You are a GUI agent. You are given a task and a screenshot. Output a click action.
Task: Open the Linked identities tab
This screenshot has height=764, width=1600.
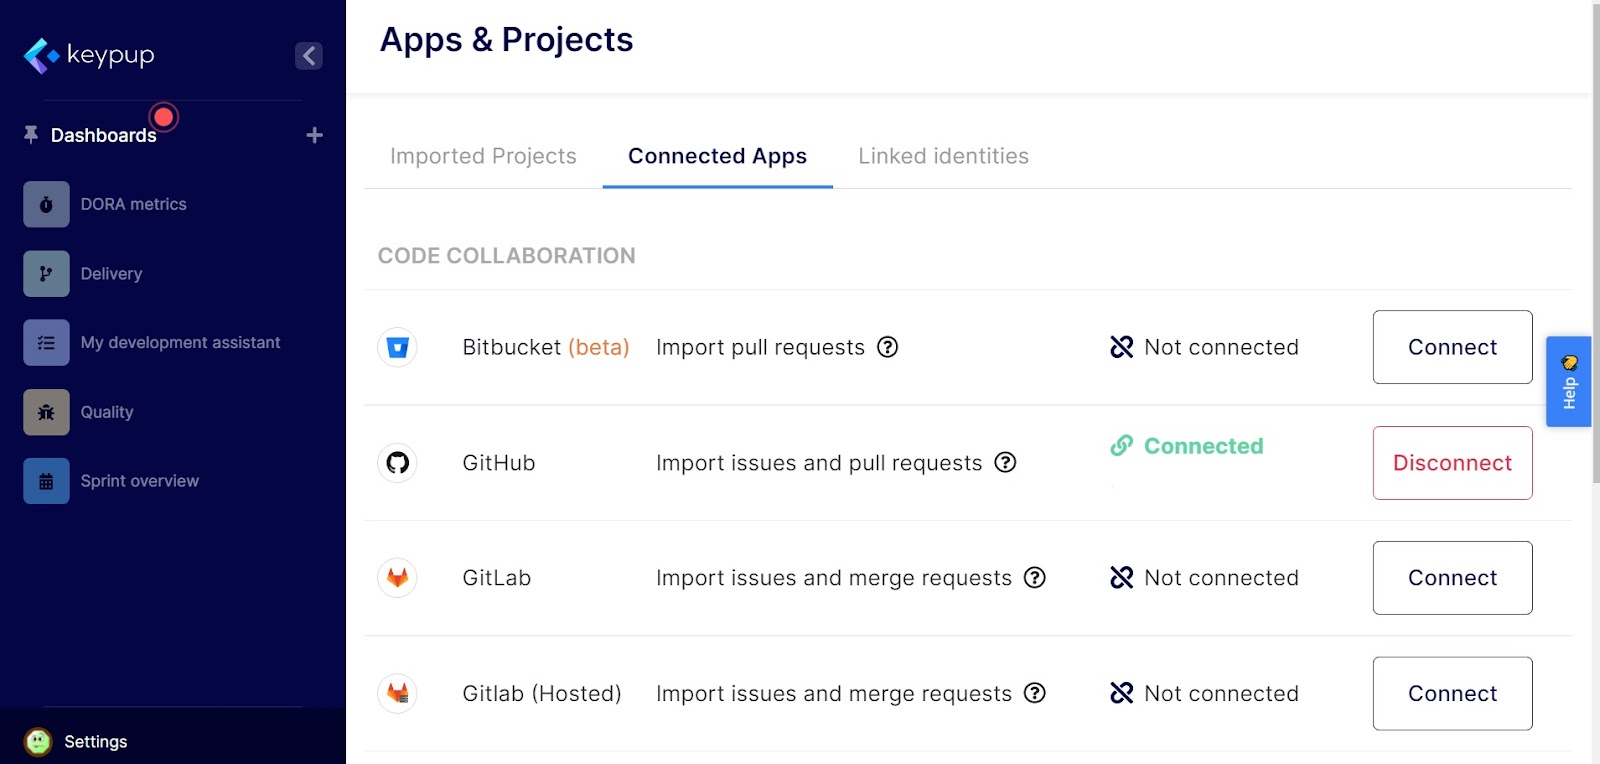(943, 156)
